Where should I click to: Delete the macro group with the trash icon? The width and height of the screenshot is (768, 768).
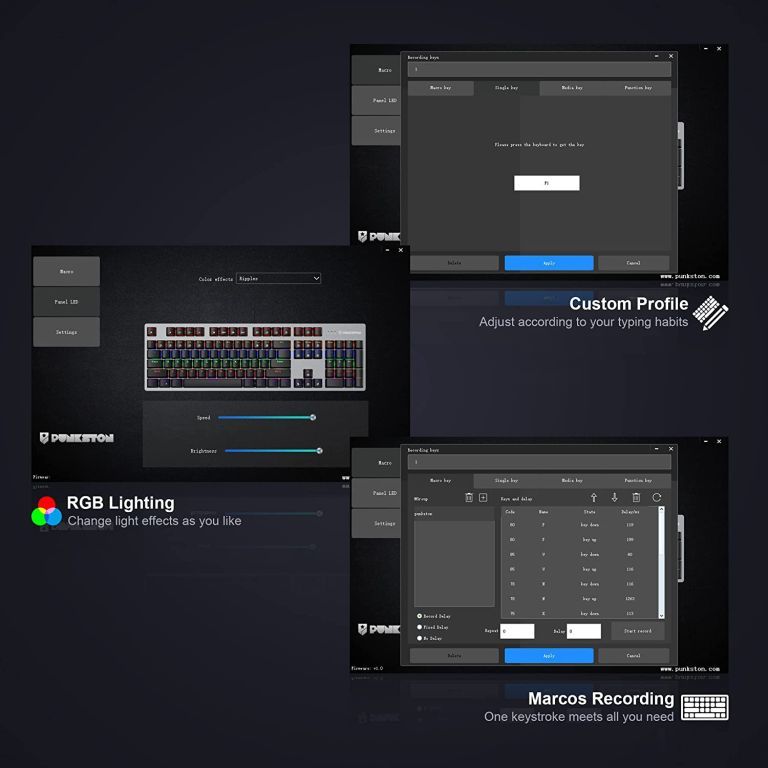[469, 498]
